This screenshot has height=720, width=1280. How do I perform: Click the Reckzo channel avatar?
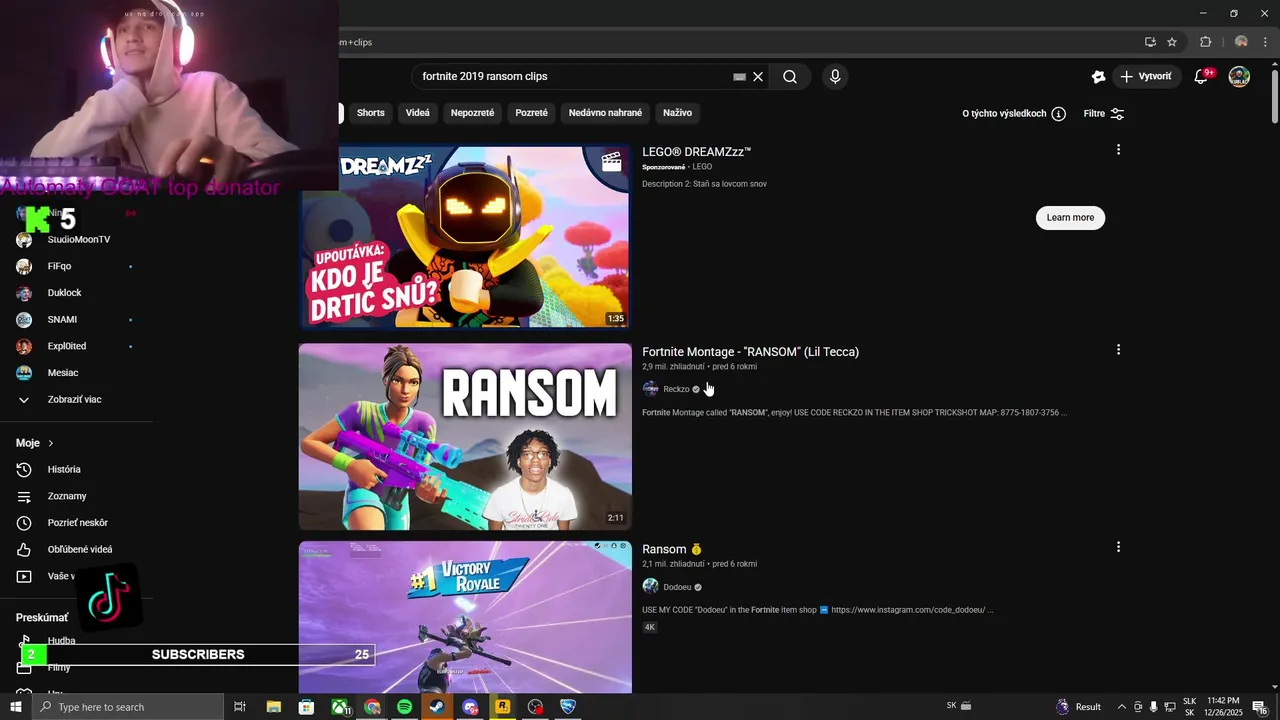tap(650, 389)
